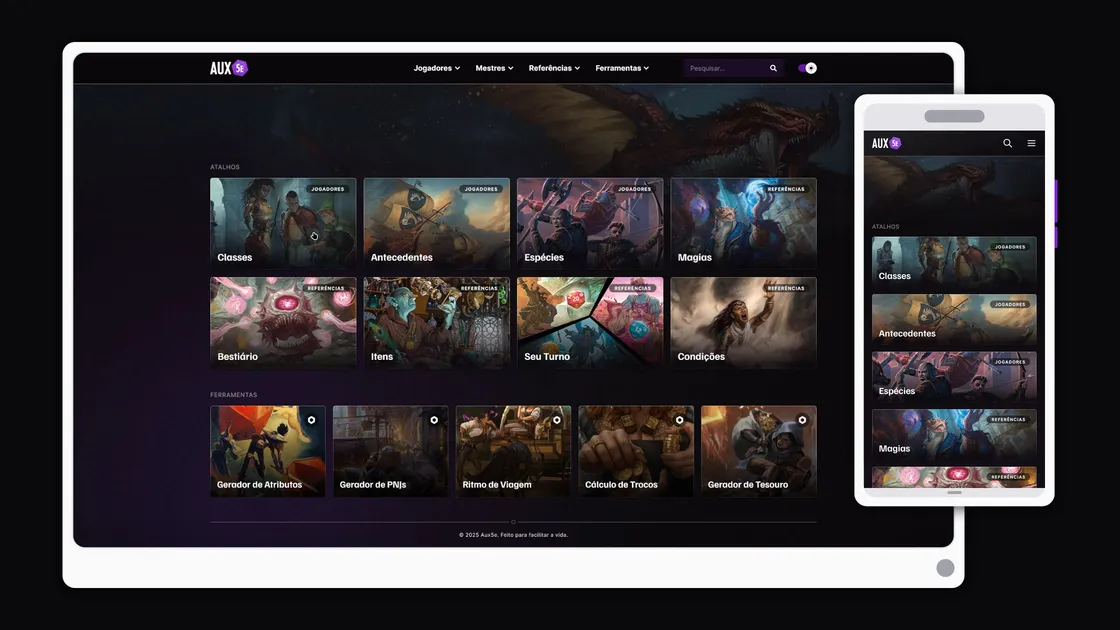Image resolution: width=1120 pixels, height=630 pixels.
Task: Tap the mobile search magnifier icon
Action: [x=1007, y=143]
